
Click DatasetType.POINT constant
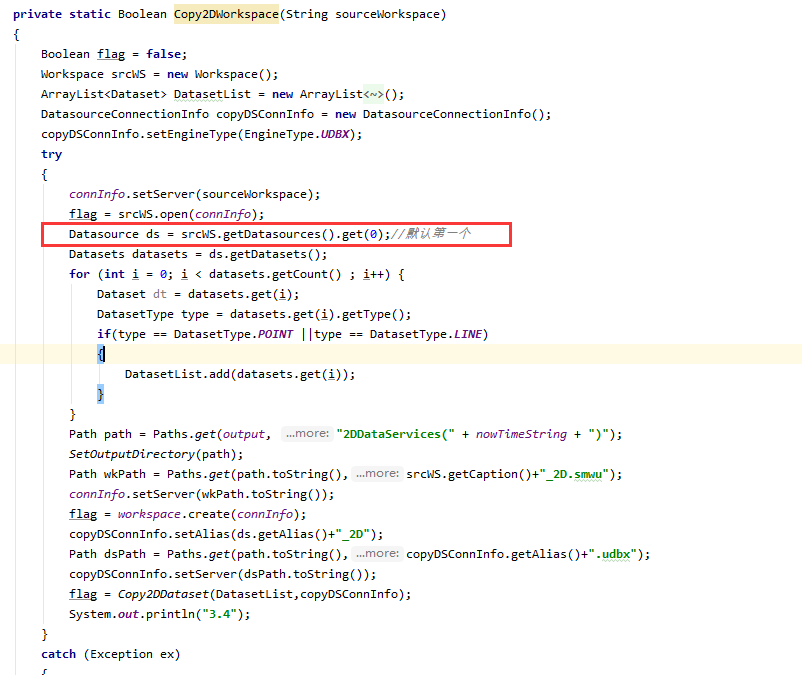point(233,334)
